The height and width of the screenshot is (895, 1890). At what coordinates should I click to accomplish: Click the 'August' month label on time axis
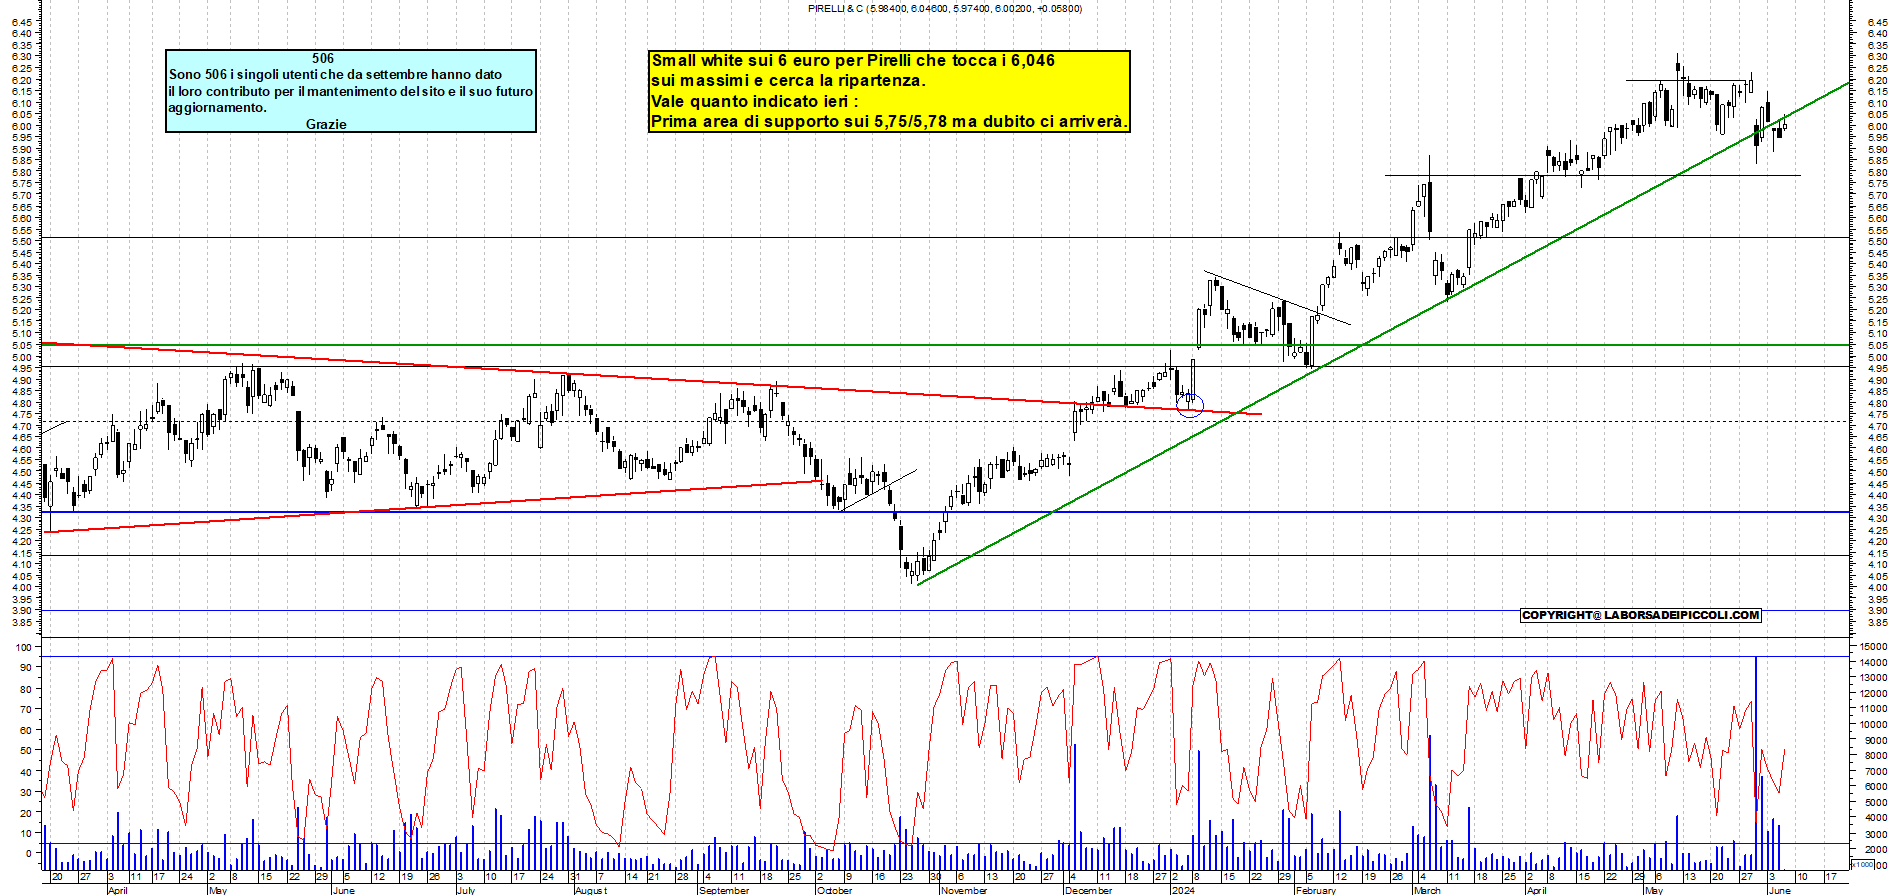pyautogui.click(x=591, y=890)
